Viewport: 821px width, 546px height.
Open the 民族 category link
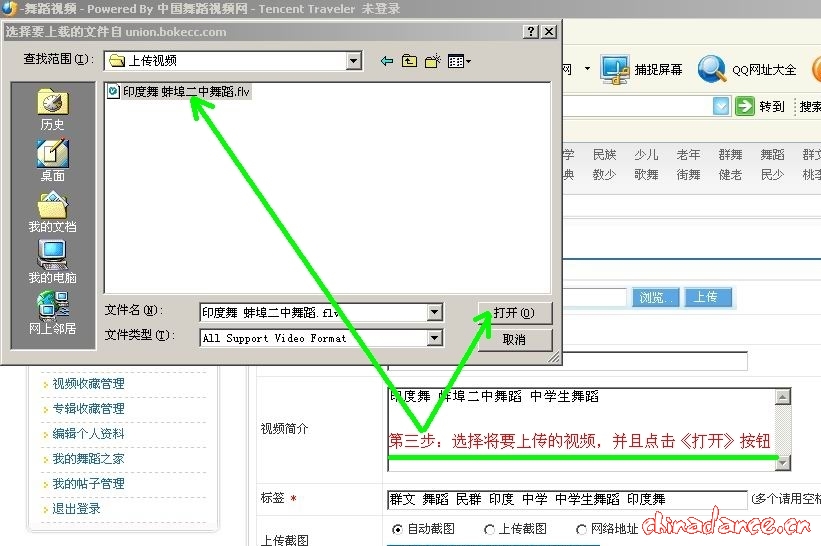click(604, 154)
